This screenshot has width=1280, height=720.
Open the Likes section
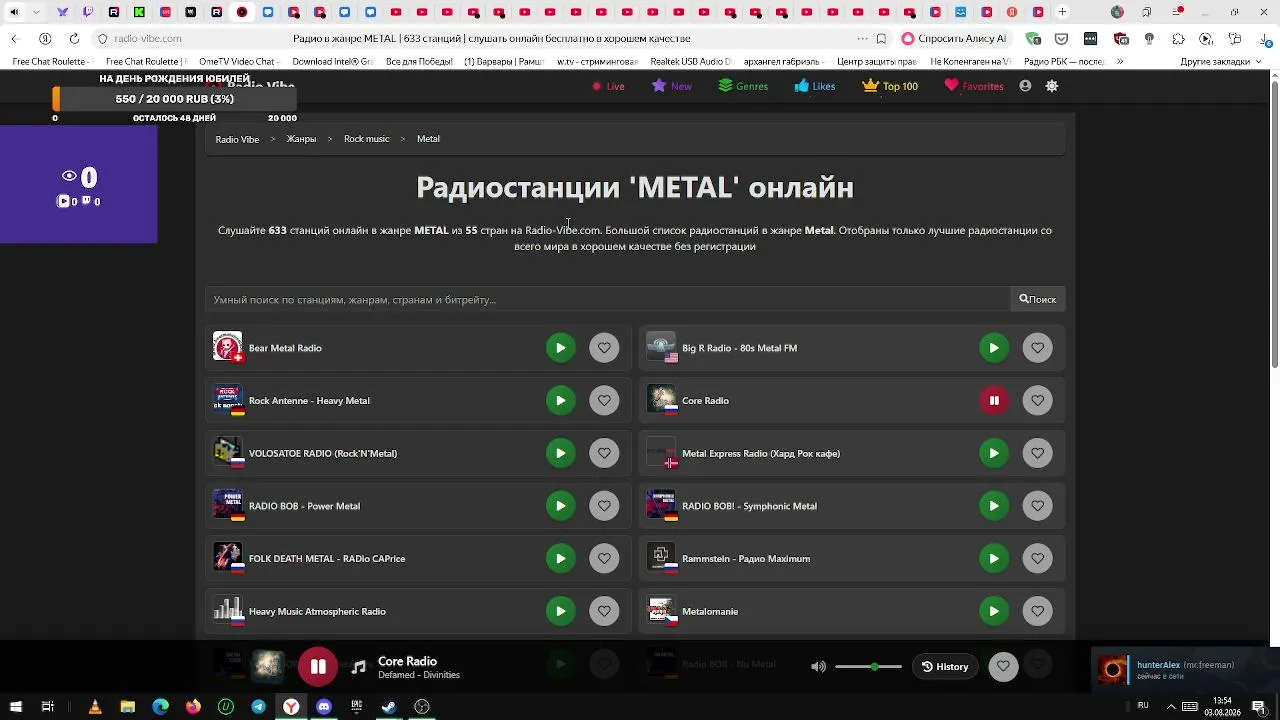[x=815, y=86]
